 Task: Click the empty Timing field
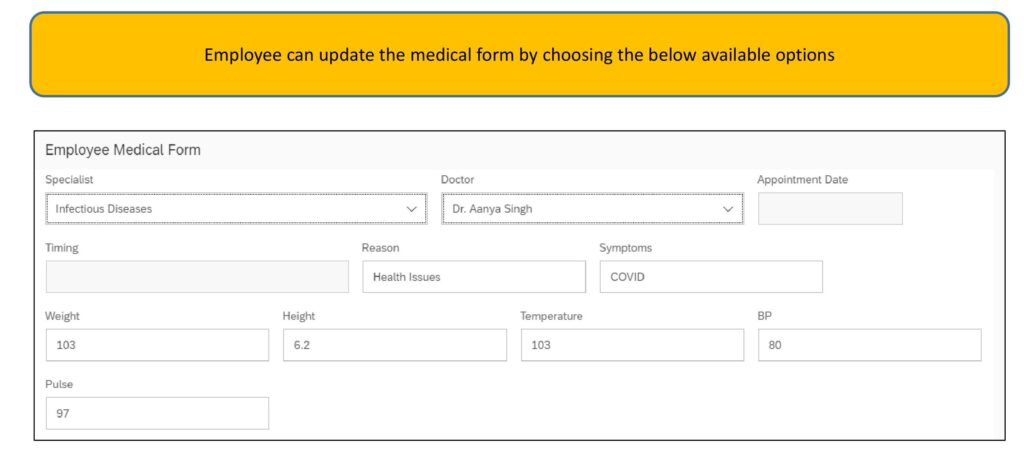click(x=197, y=277)
